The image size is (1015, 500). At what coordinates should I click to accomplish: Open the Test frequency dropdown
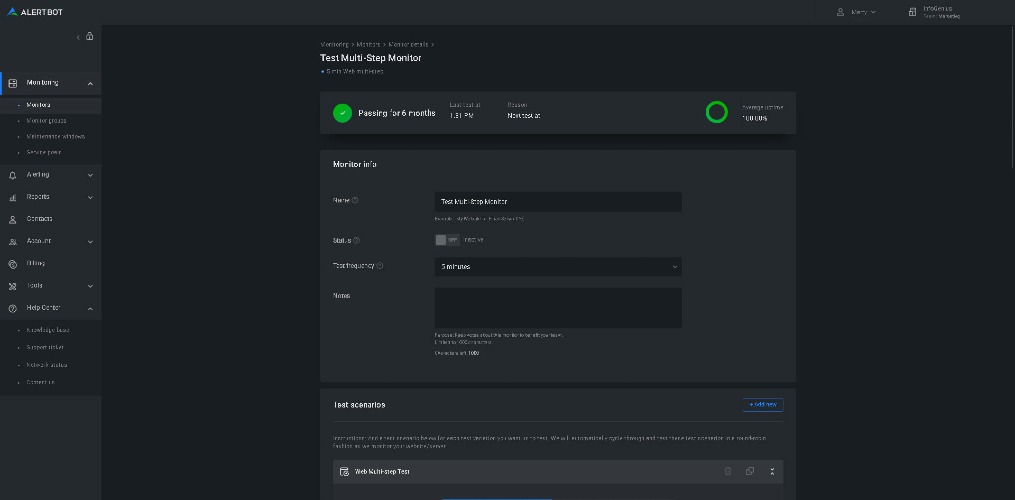coord(558,267)
